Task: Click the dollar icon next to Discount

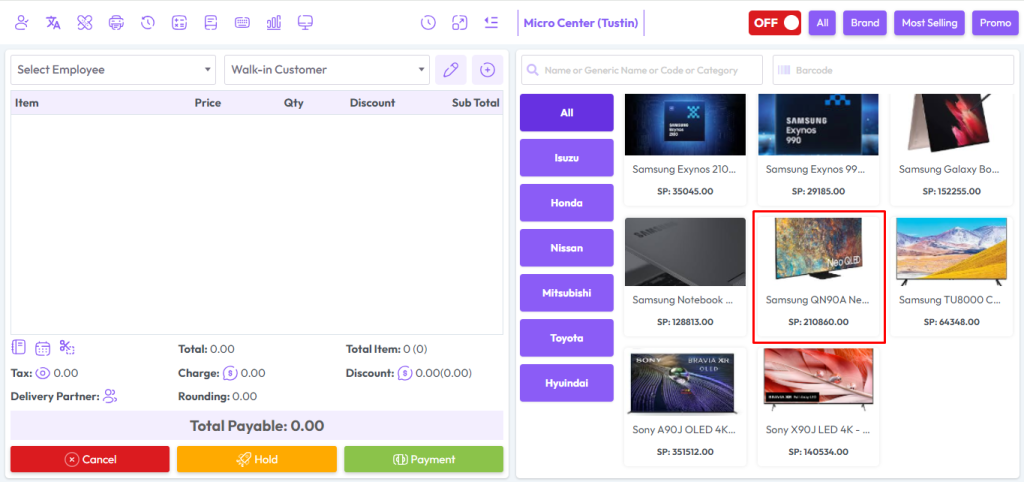Action: [405, 374]
